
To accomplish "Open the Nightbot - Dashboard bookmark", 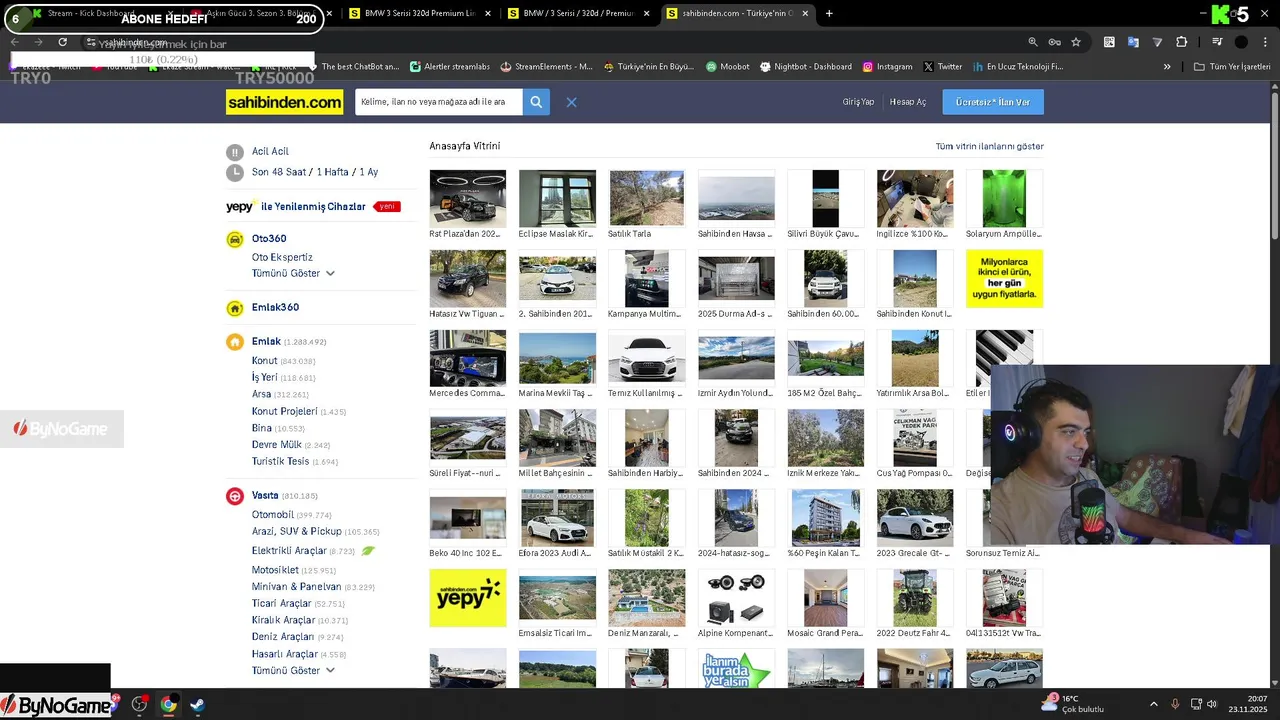I will pos(805,67).
